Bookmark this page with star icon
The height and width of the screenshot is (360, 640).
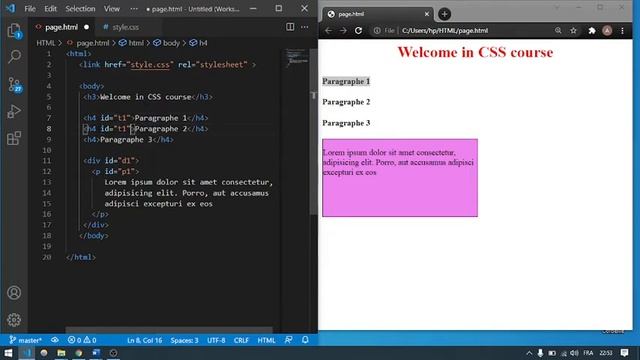(x=573, y=31)
